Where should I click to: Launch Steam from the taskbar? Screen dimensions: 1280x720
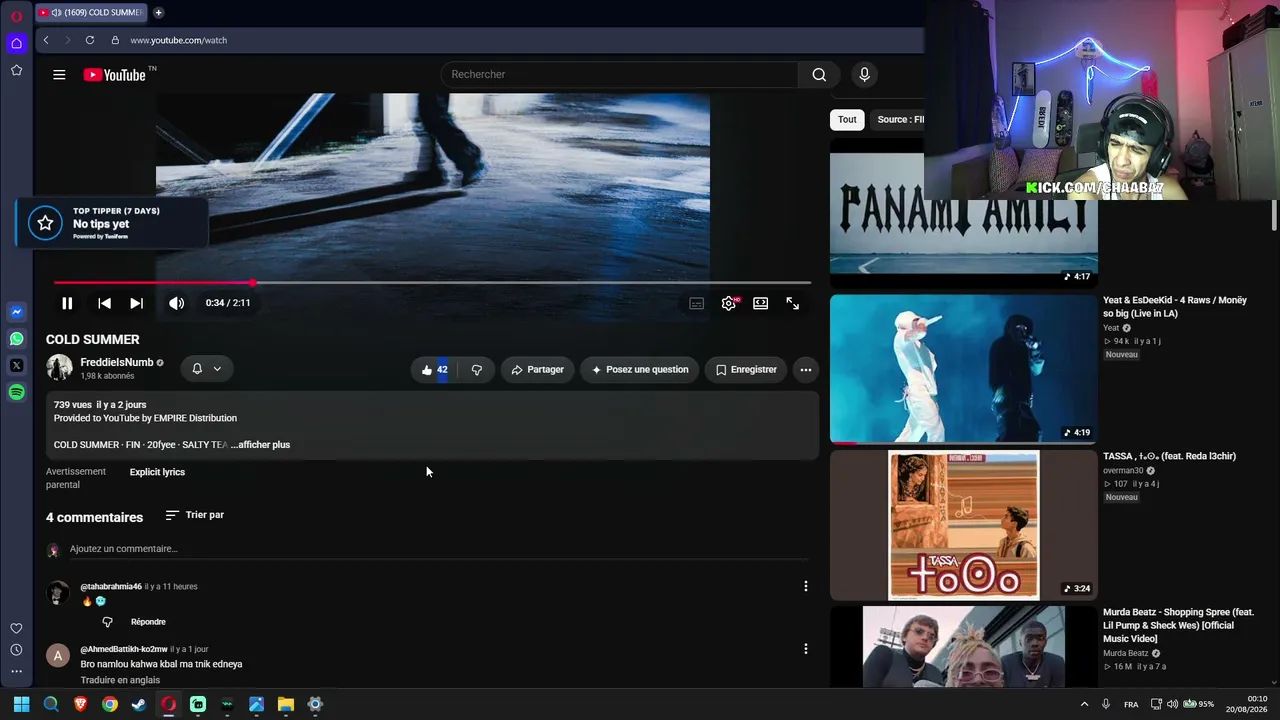coord(139,704)
